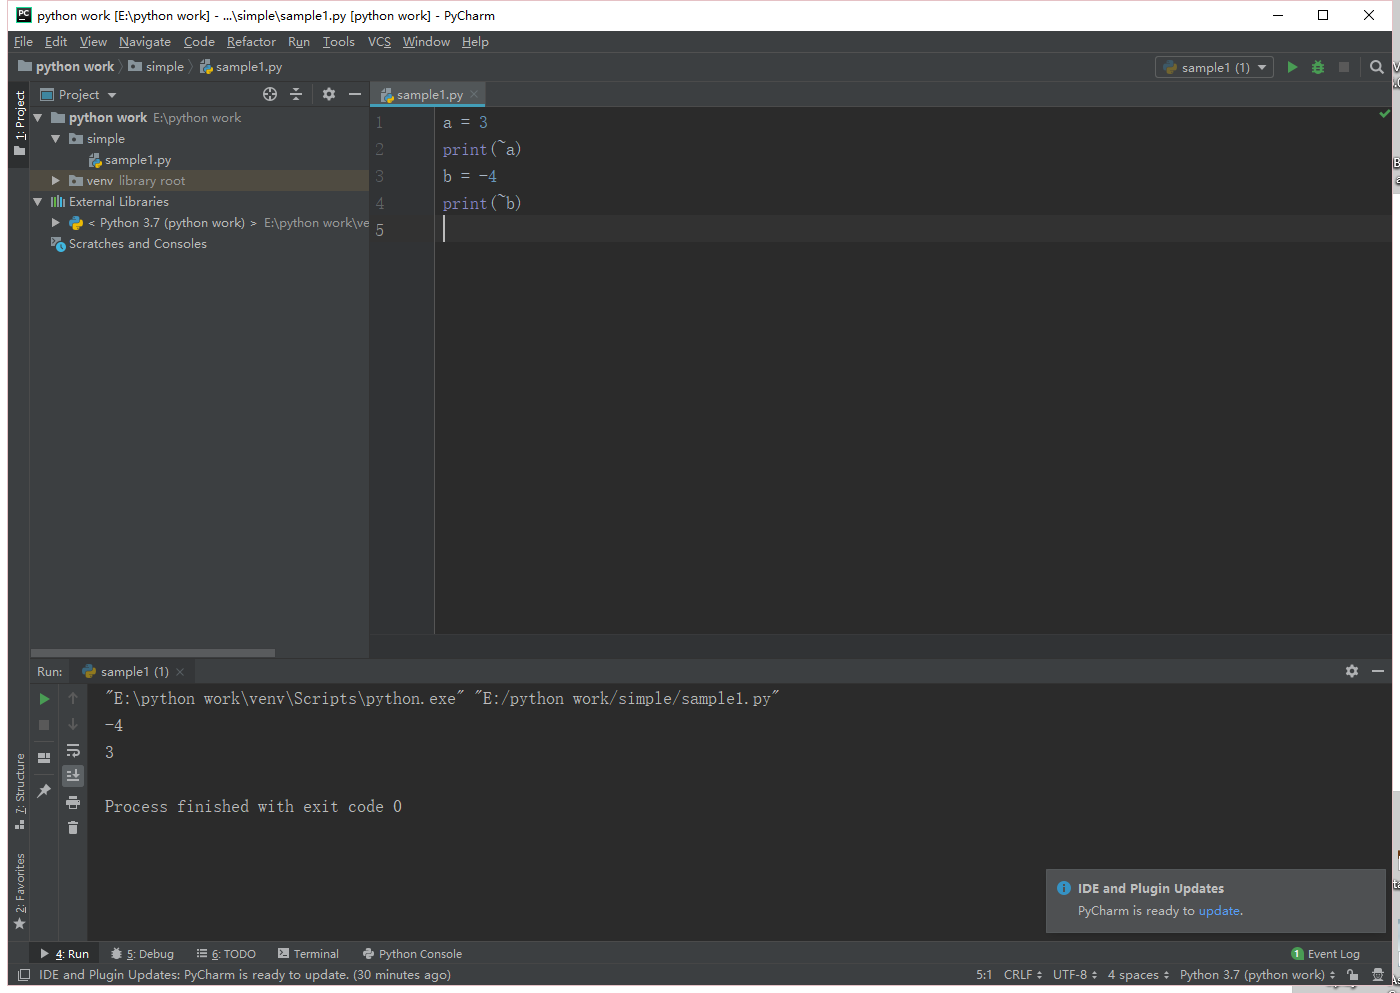Open the VCS menu
1400x993 pixels.
point(379,42)
